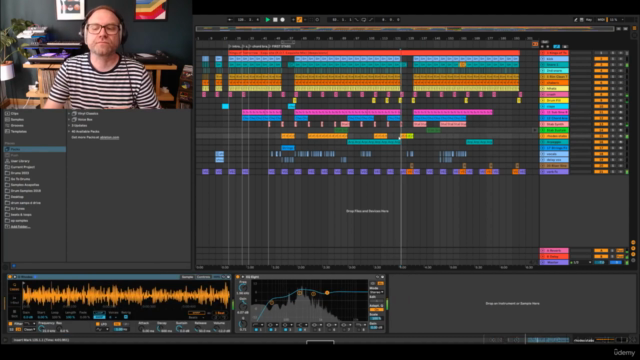Viewport: 640px width, 360px height.
Task: Toggle the EQ Eight power button
Action: coord(238,277)
